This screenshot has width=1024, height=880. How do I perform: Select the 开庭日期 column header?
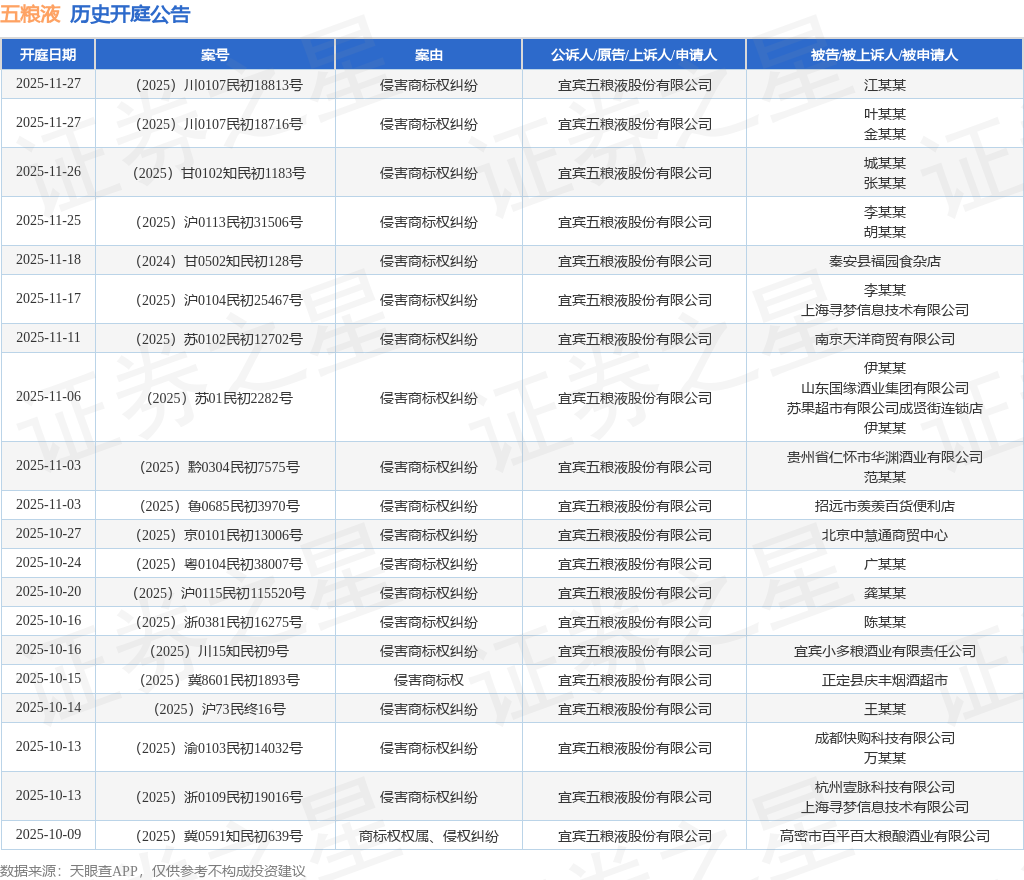pos(48,55)
